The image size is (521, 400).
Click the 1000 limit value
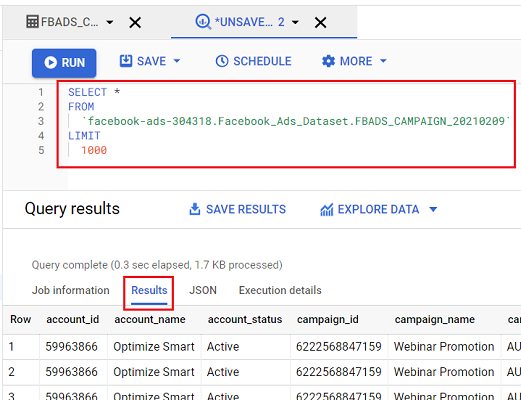click(94, 150)
